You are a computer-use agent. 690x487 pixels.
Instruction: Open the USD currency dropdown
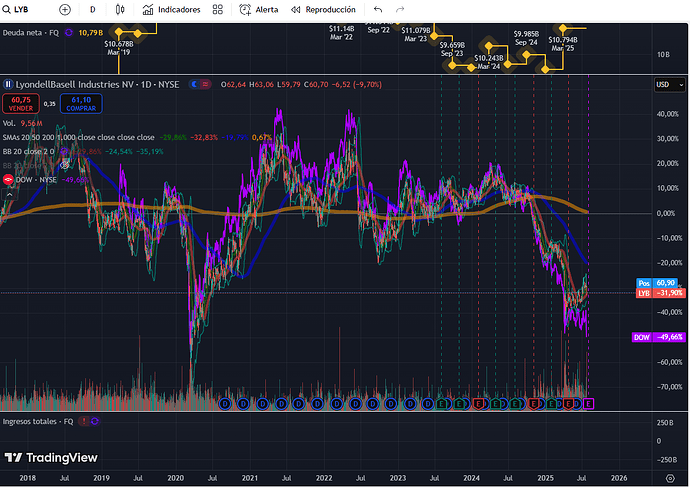pos(669,84)
